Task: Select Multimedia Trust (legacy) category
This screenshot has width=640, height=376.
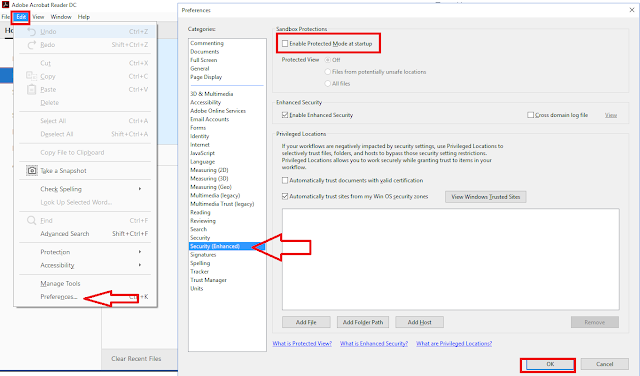Action: (222, 204)
